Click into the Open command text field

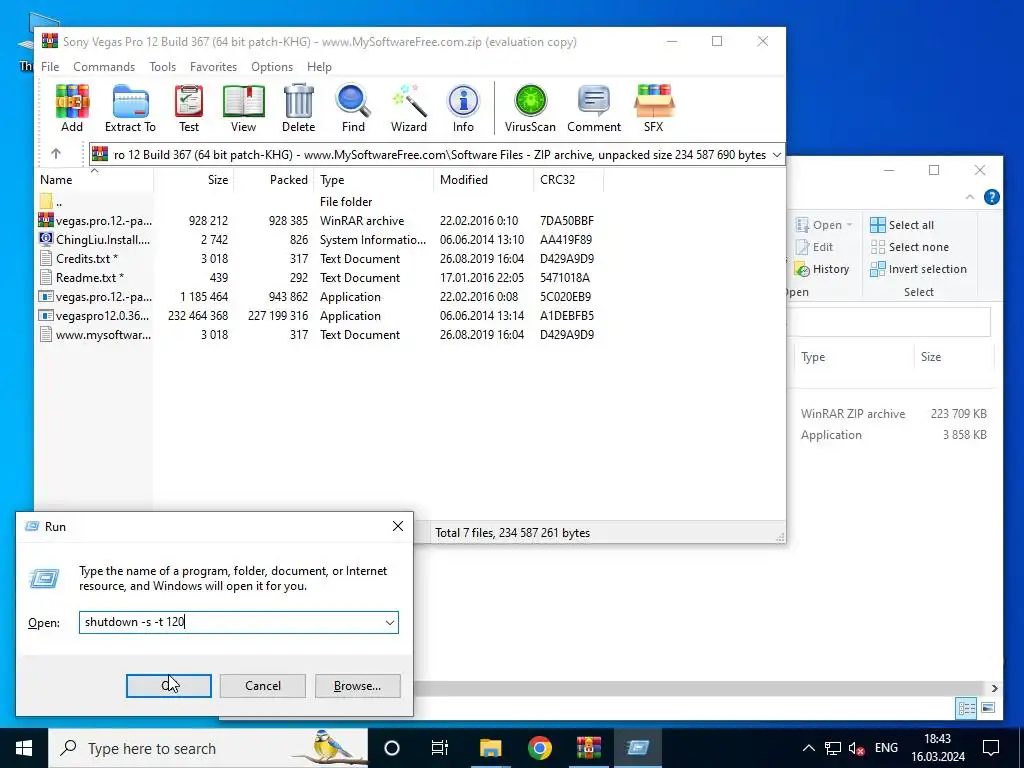click(231, 622)
